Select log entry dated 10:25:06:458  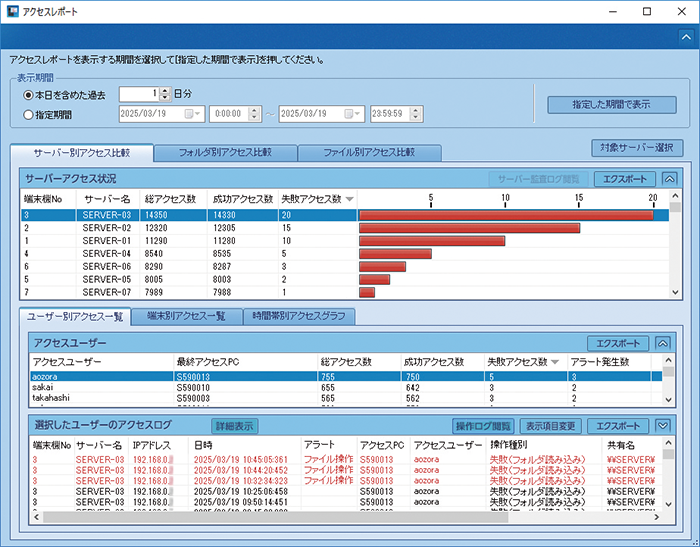(346, 492)
